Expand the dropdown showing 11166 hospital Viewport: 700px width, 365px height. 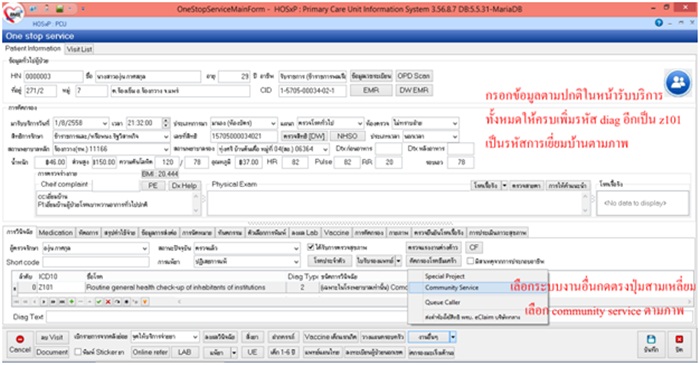166,149
